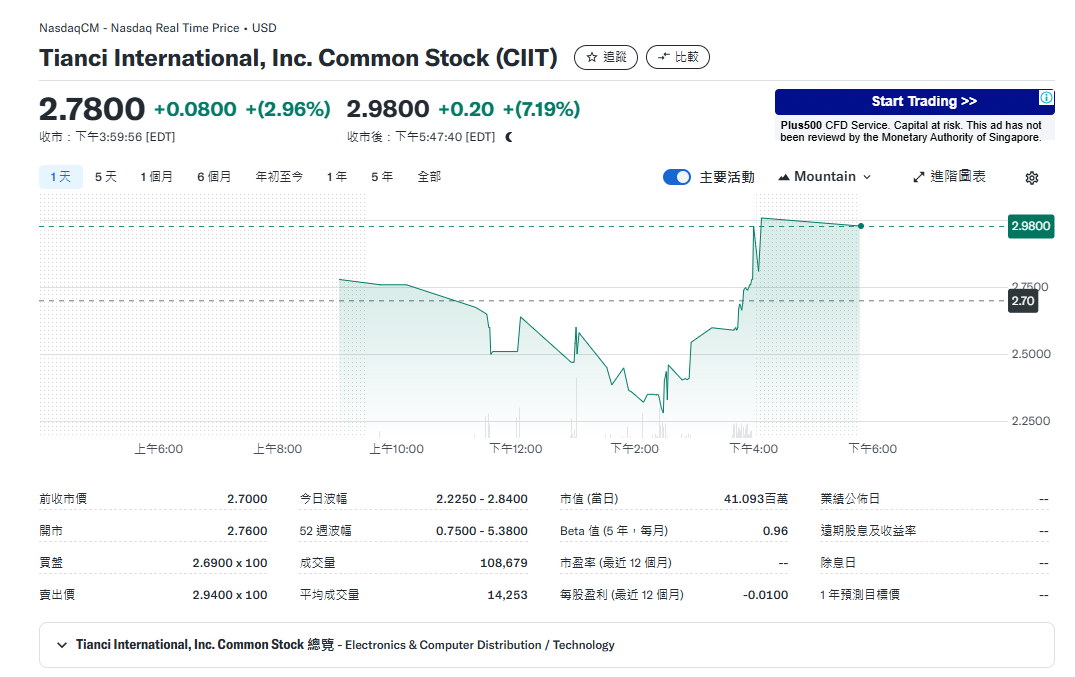This screenshot has width=1075, height=677.
Task: Choose the 年初至今 range
Action: [279, 177]
